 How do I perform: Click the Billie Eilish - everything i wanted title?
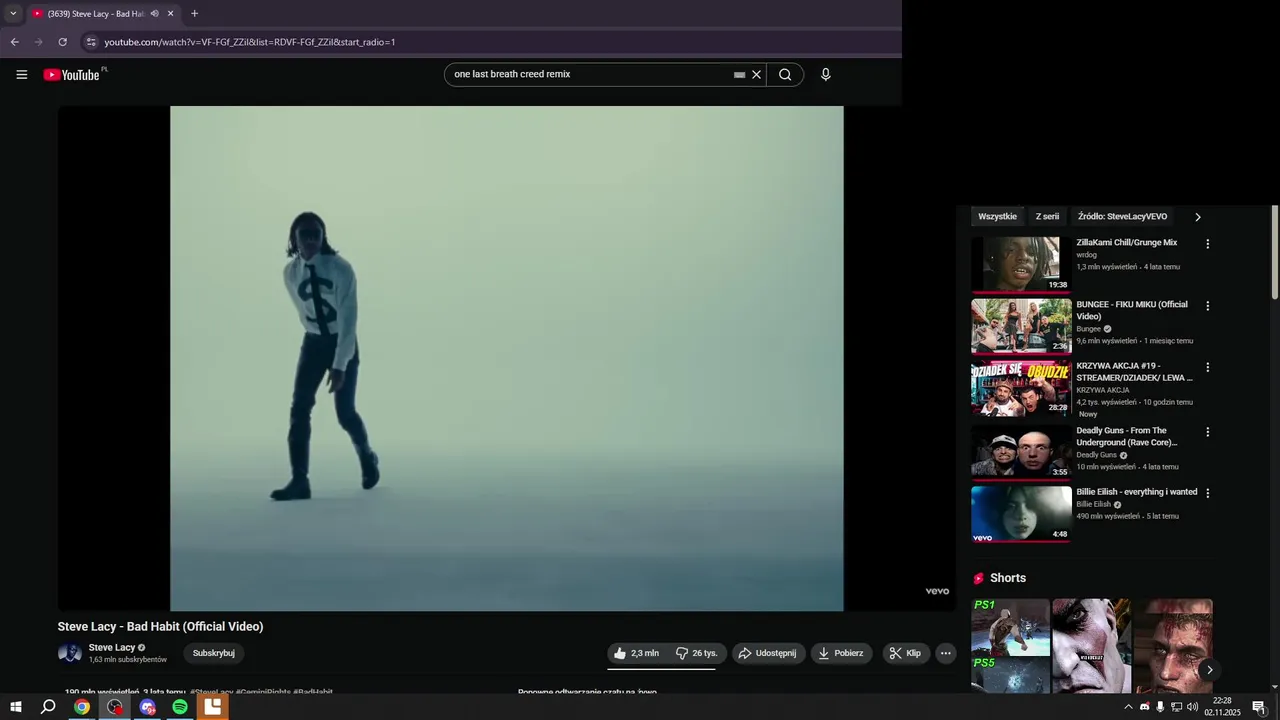click(x=1136, y=492)
